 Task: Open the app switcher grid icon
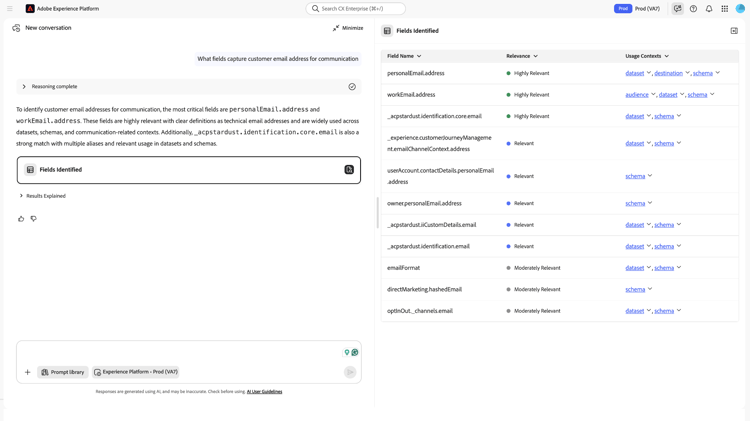(x=725, y=9)
